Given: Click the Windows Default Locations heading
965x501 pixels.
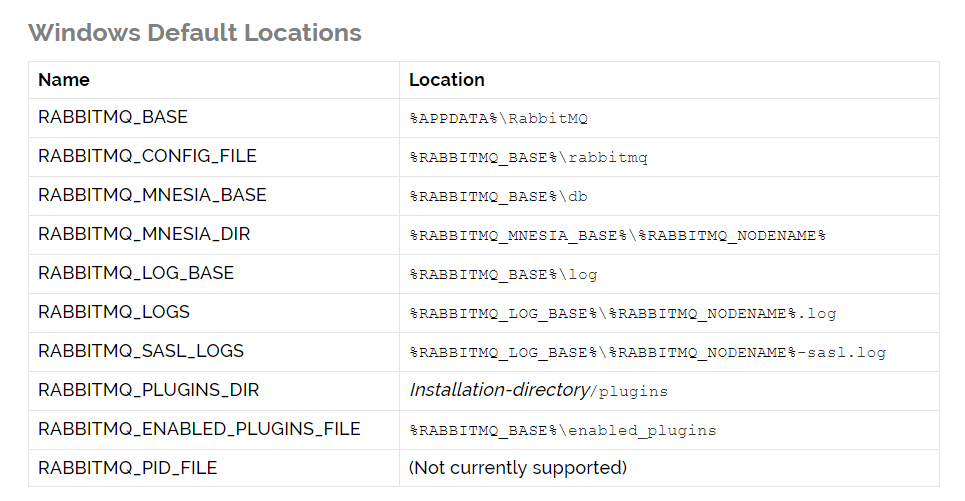Looking at the screenshot, I should click(x=194, y=33).
